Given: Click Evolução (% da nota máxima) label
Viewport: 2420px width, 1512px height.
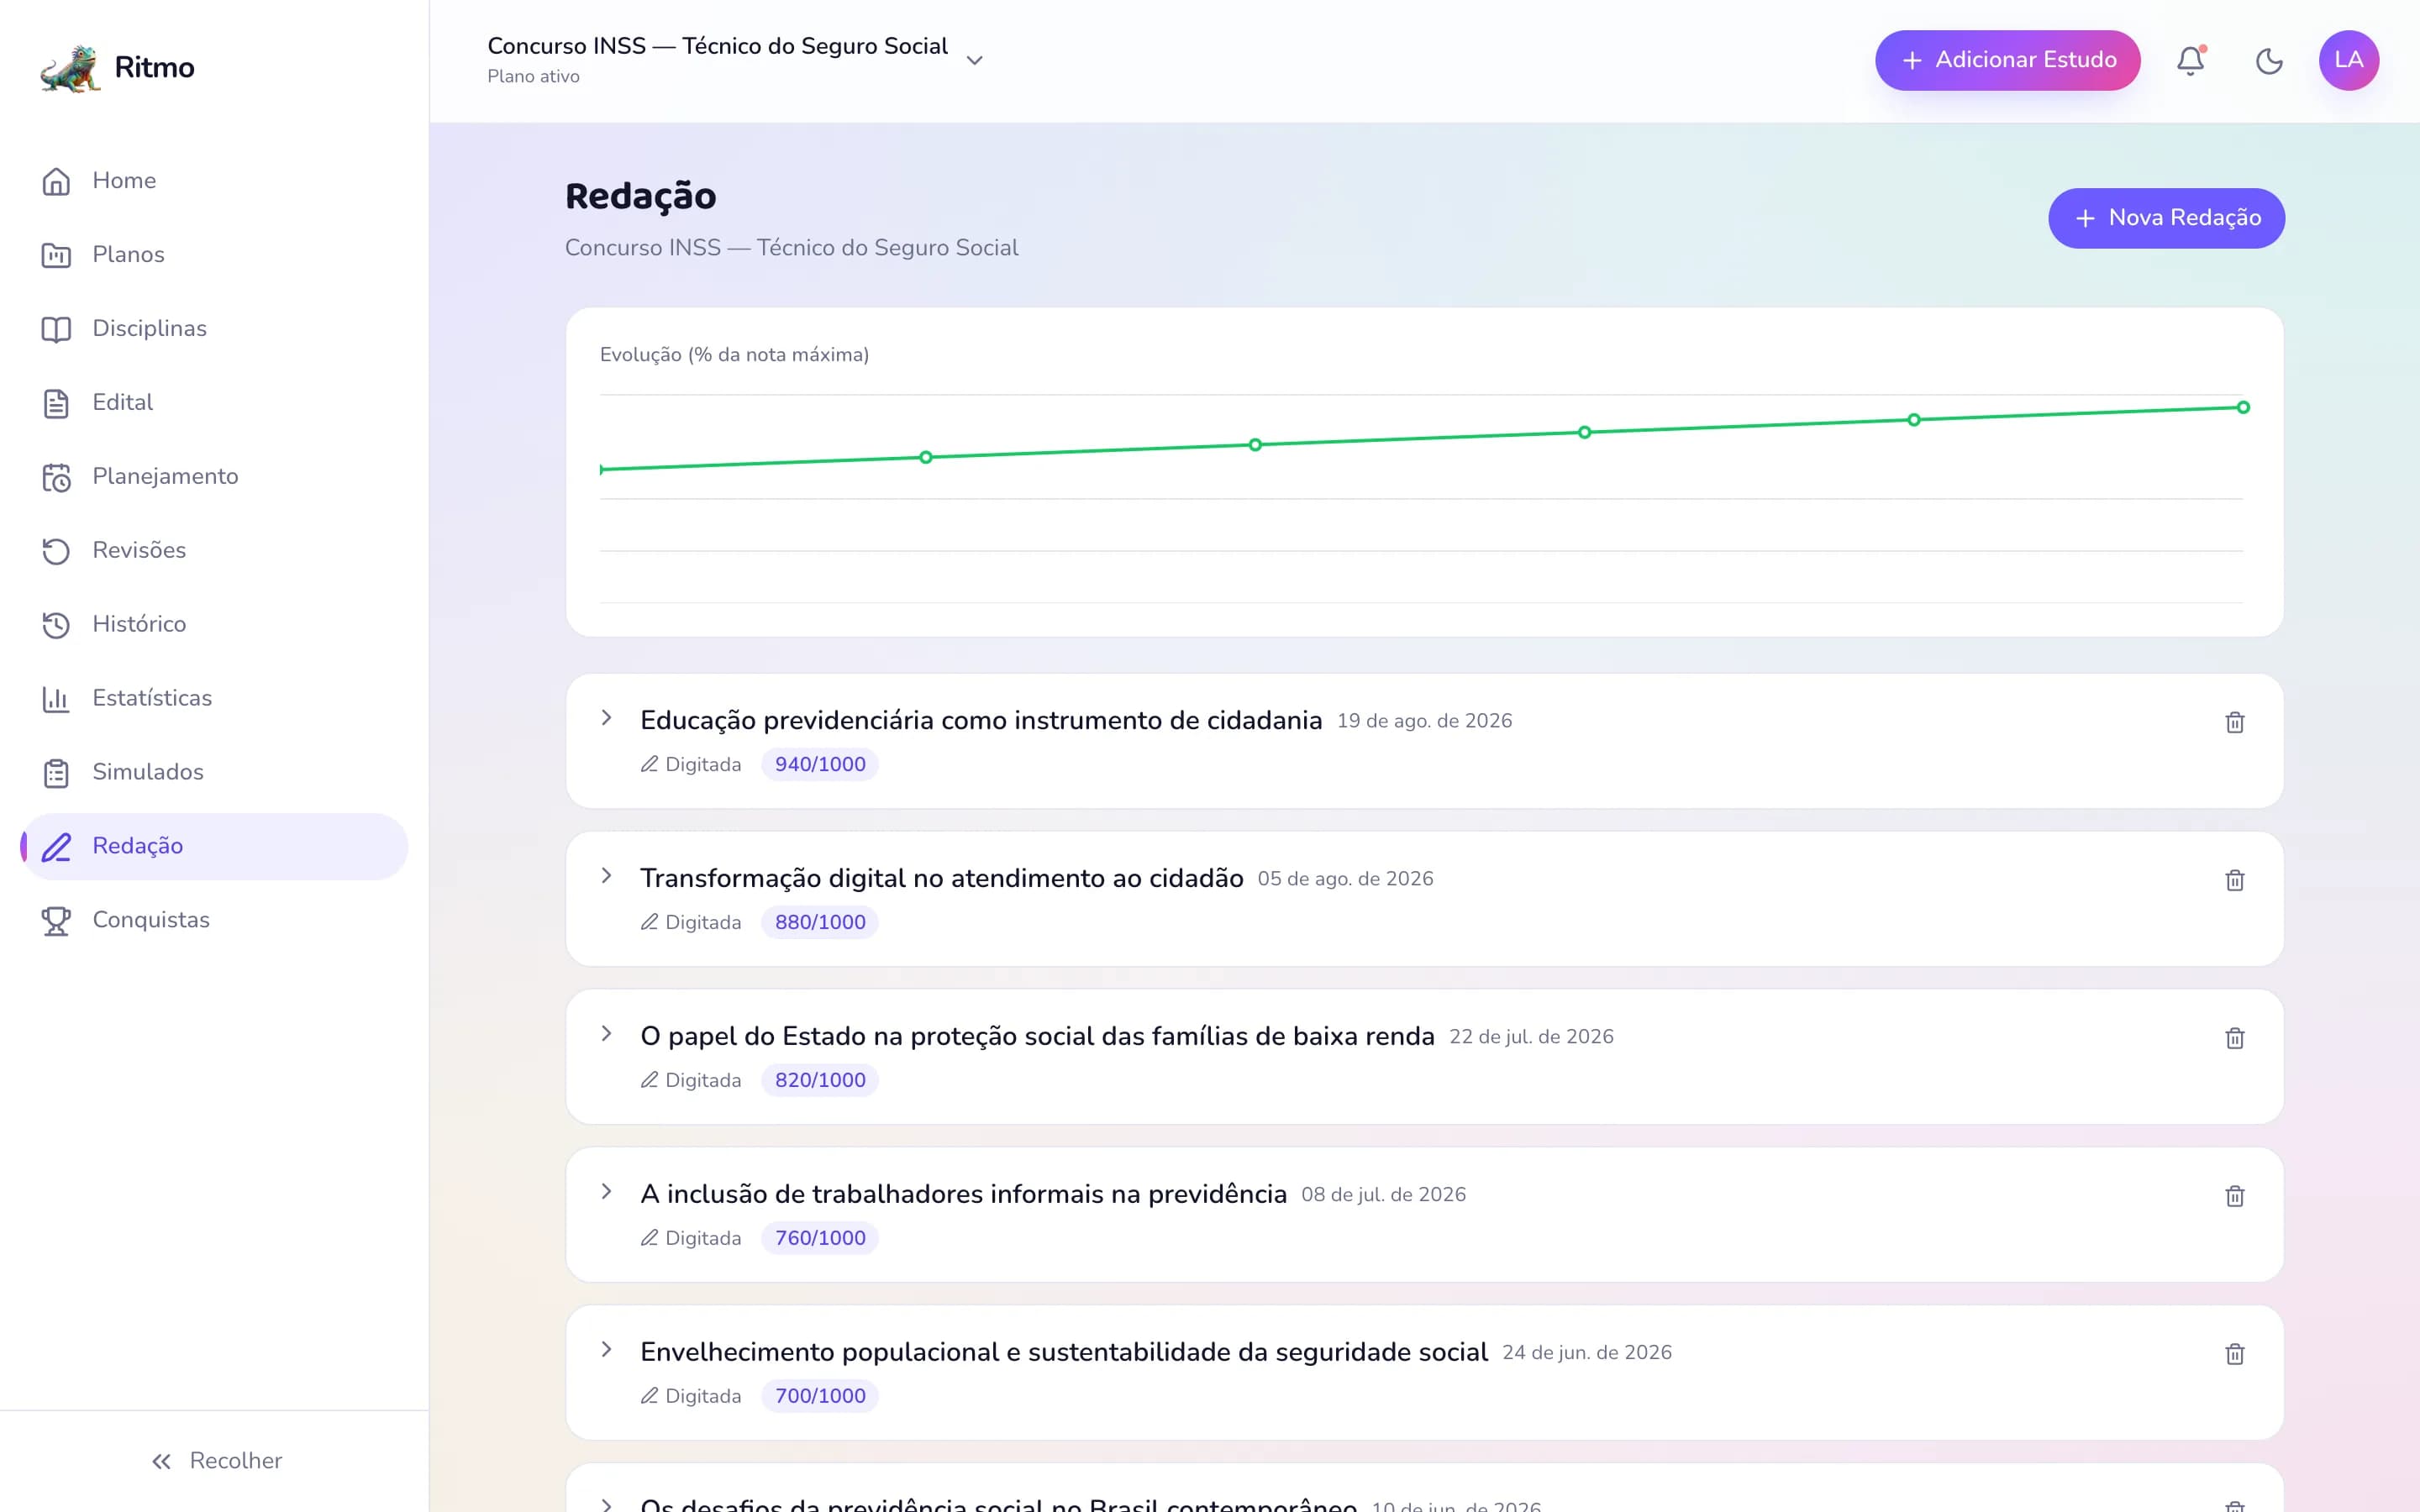Looking at the screenshot, I should (734, 355).
